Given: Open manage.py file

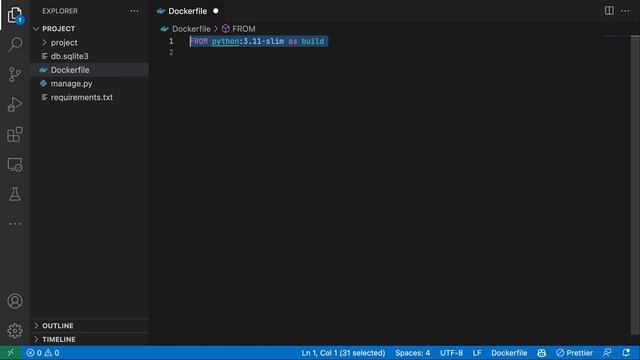Looking at the screenshot, I should coord(90,84).
